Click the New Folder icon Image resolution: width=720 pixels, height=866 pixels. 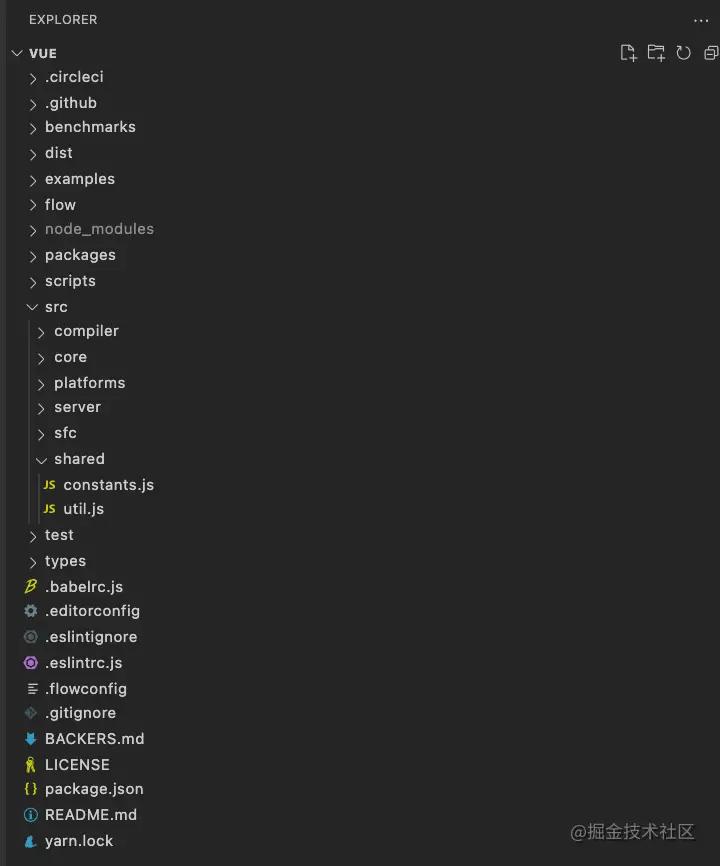point(656,53)
